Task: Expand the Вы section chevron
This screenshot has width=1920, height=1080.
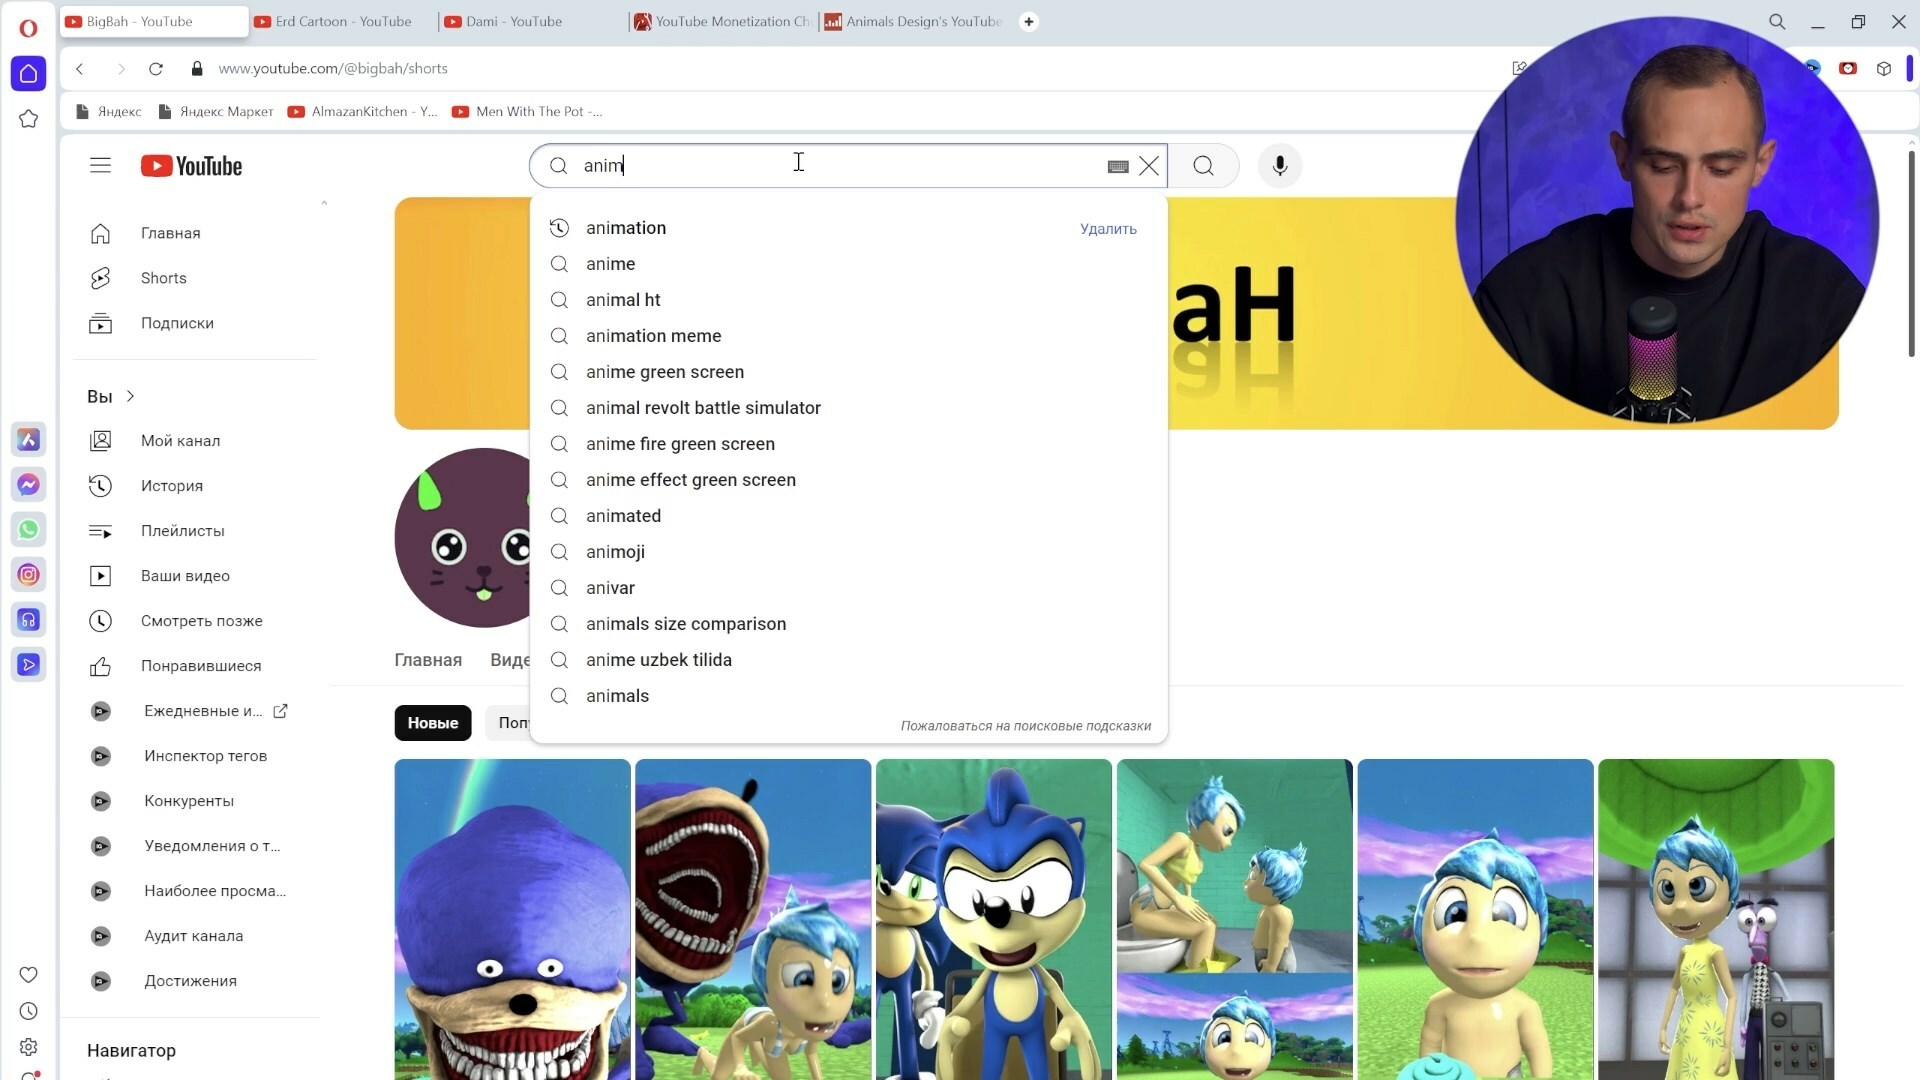Action: tap(130, 397)
